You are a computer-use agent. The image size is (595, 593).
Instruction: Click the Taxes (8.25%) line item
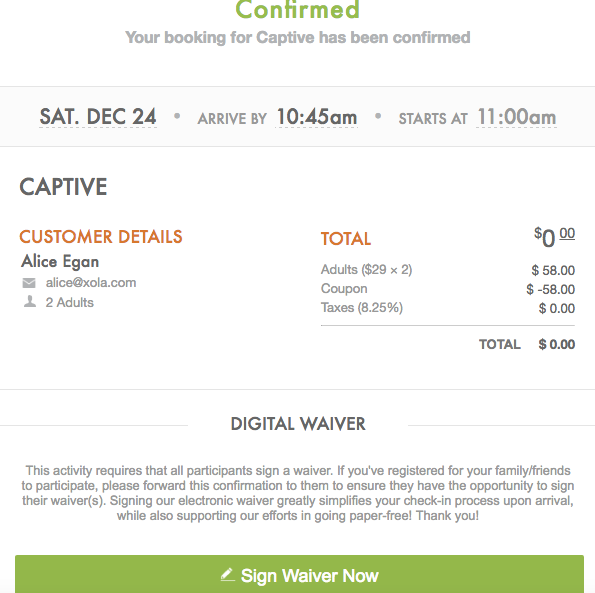(x=362, y=307)
